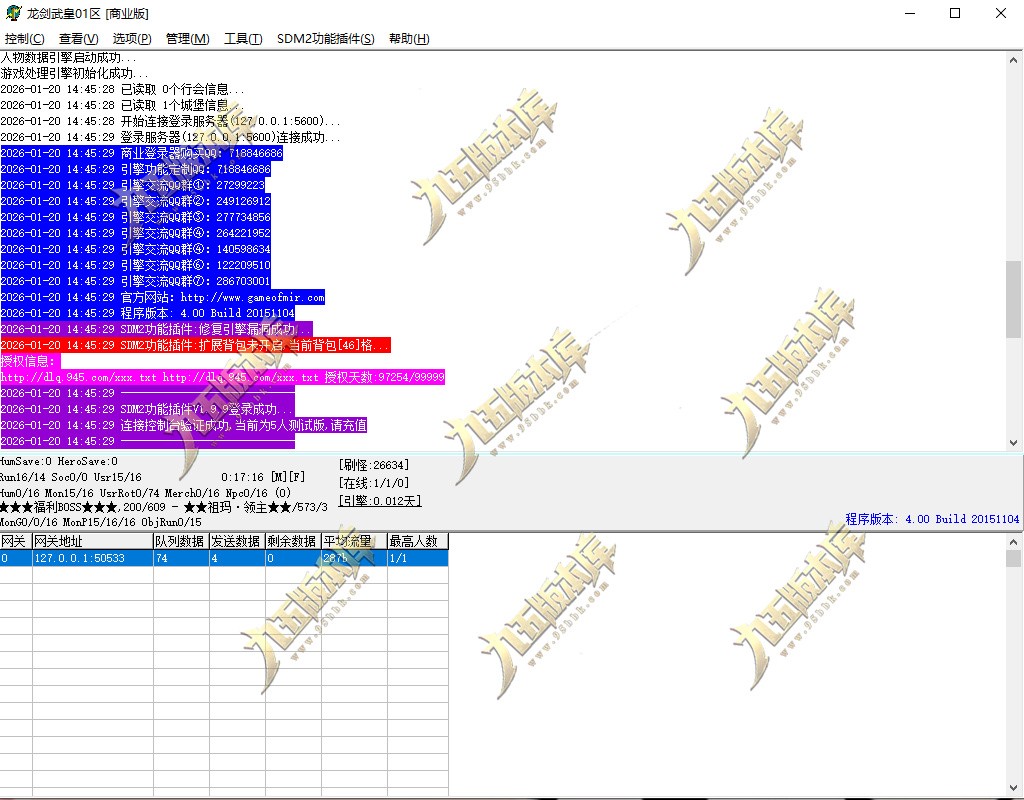
Task: Select the 发送数据 column header
Action: 237,541
